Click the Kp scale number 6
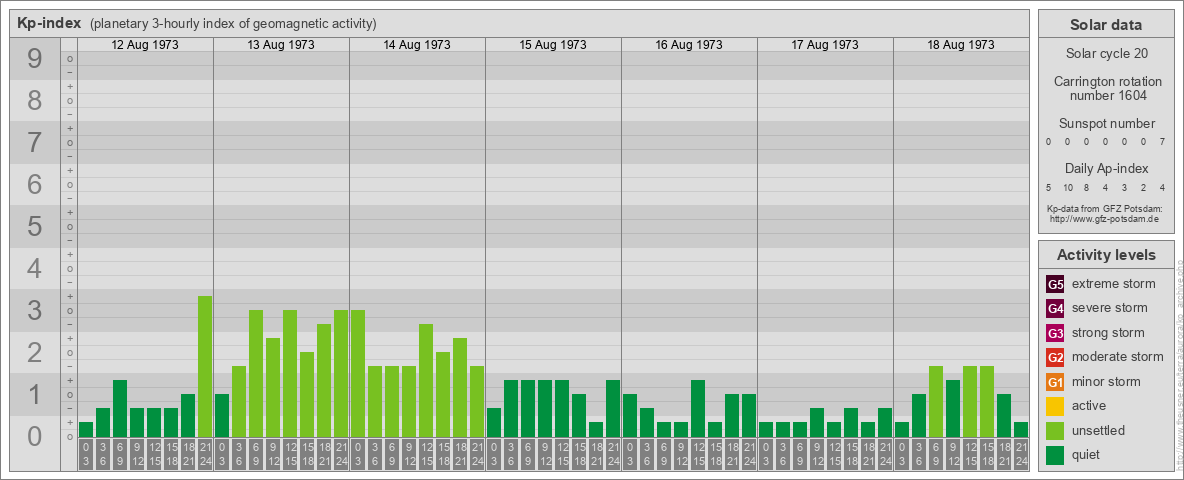The image size is (1184, 480). (x=35, y=184)
